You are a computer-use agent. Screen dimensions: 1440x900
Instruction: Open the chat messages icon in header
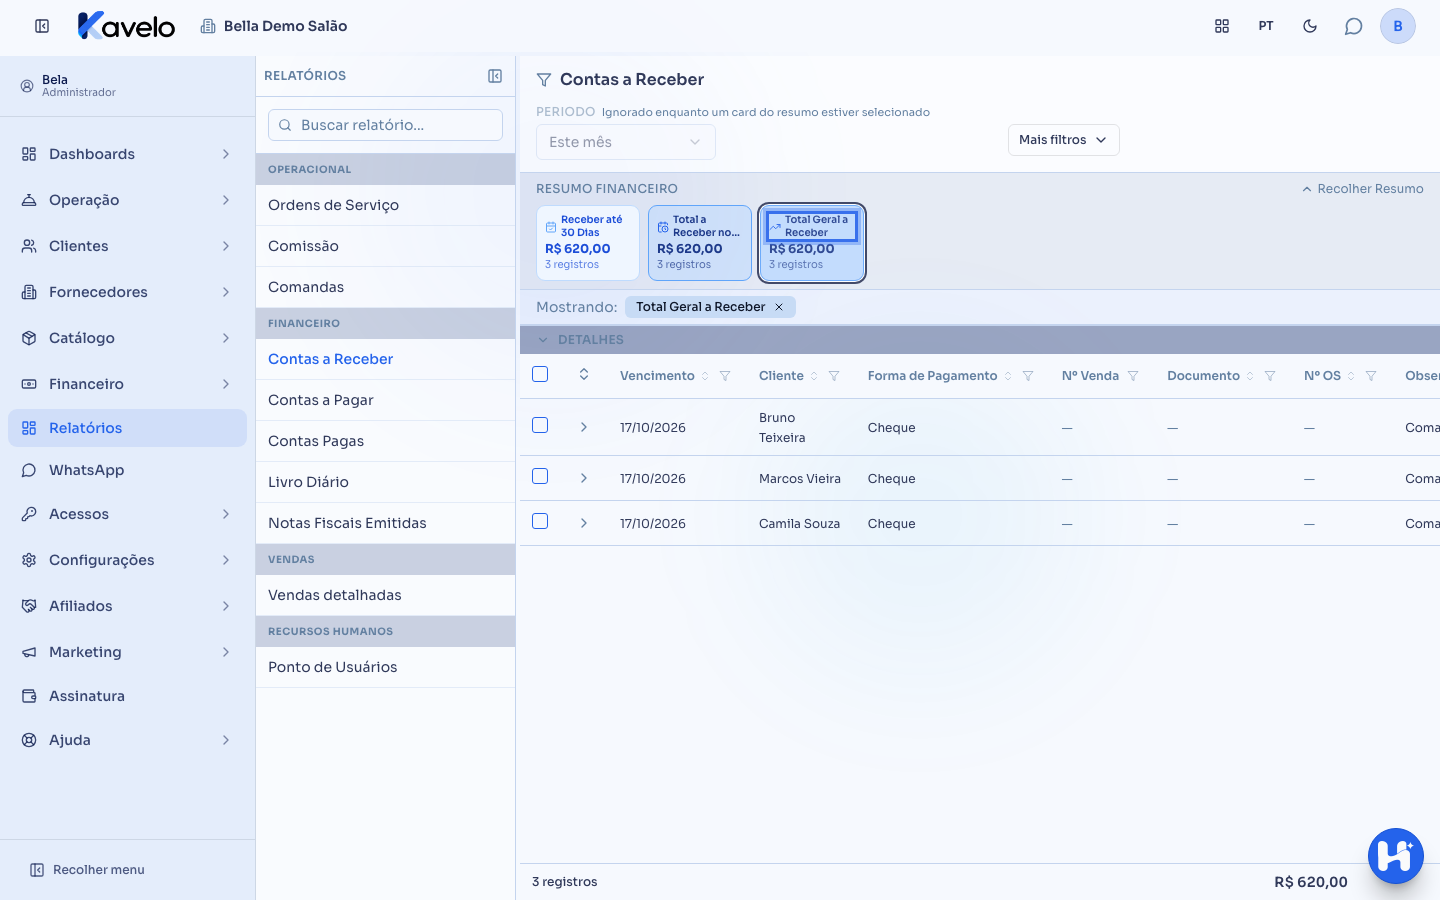click(1354, 26)
